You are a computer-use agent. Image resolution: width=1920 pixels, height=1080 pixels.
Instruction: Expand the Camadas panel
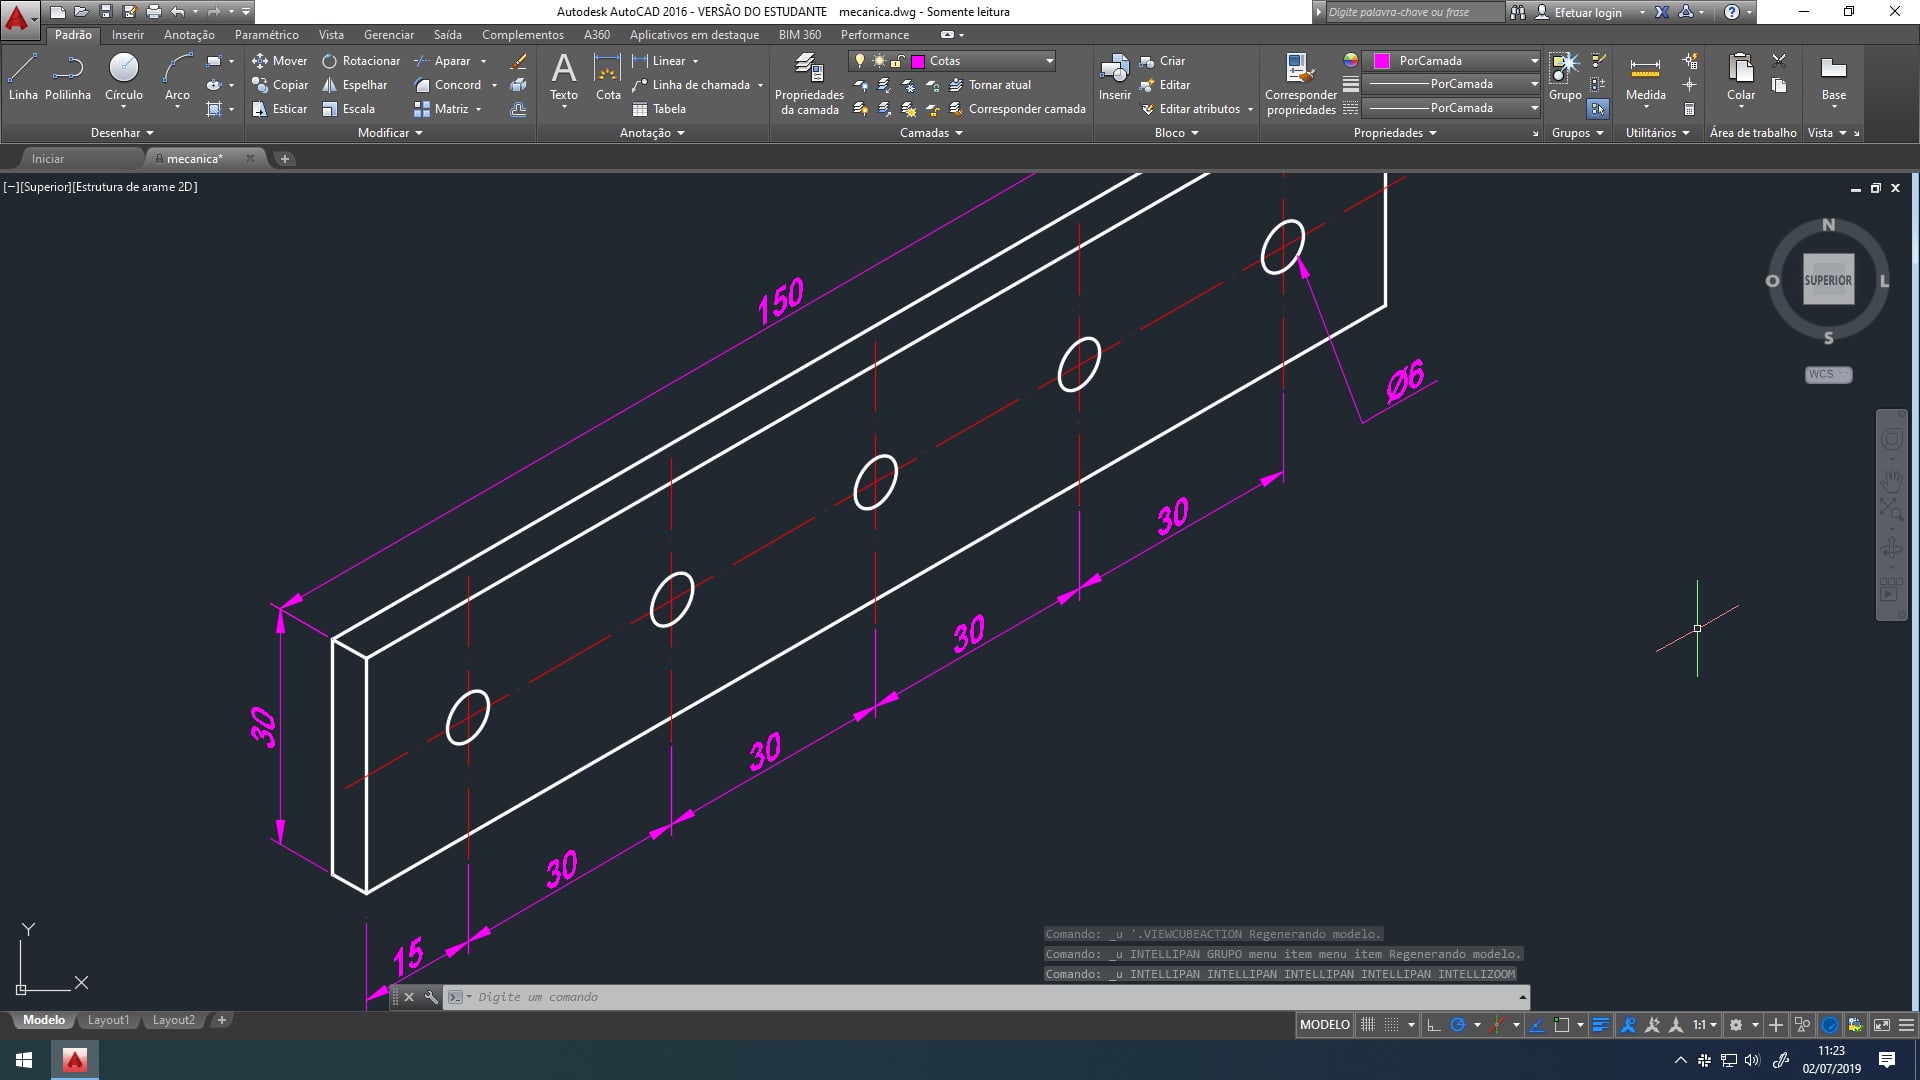coord(931,133)
